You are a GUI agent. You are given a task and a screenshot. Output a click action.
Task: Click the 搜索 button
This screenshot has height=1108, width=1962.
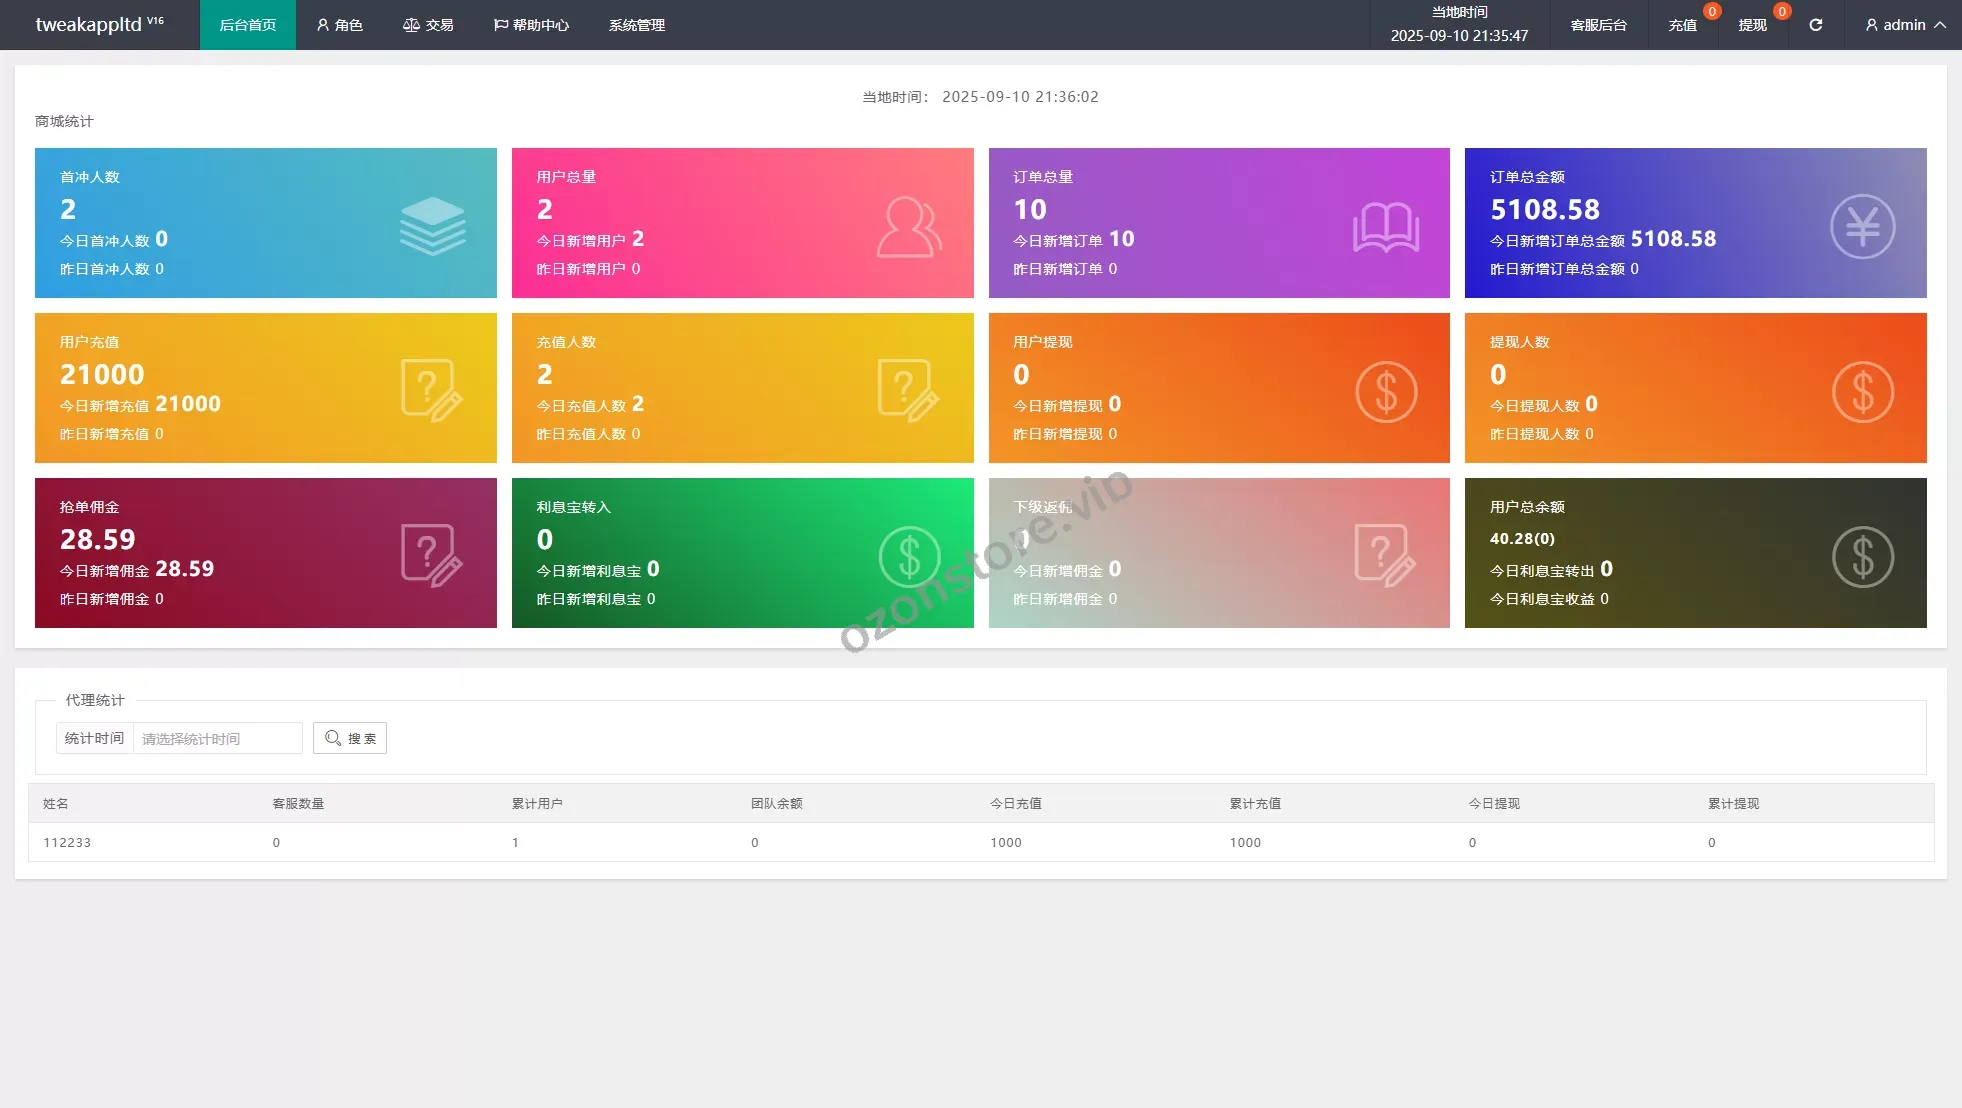[350, 738]
